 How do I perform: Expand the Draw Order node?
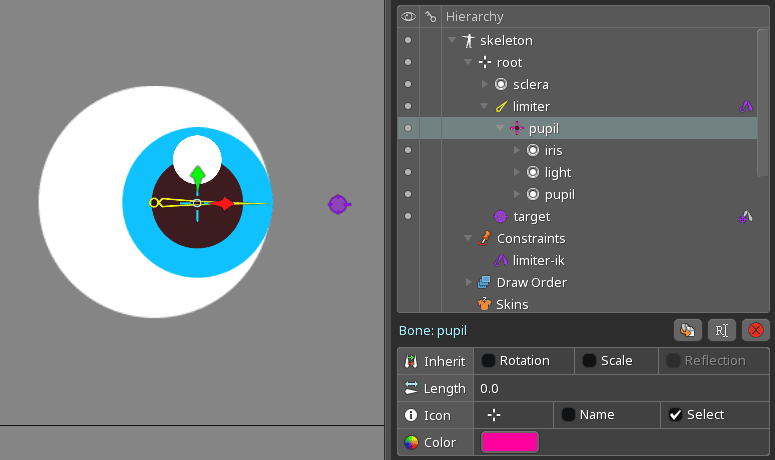468,283
